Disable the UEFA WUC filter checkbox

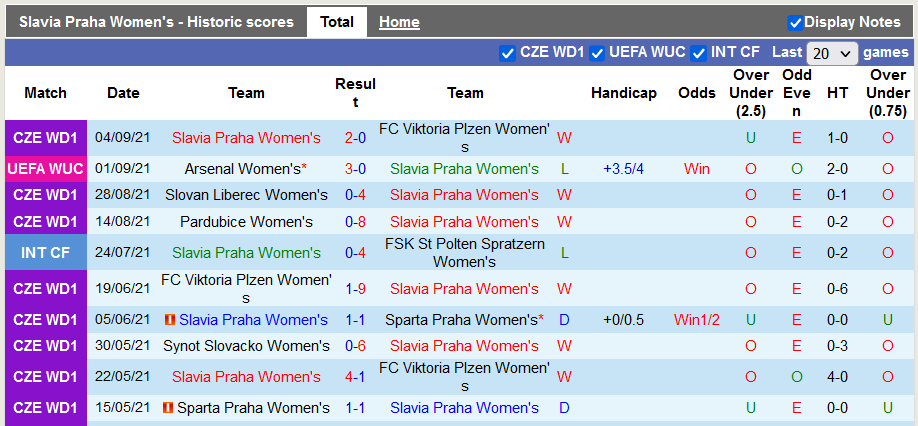tap(598, 53)
